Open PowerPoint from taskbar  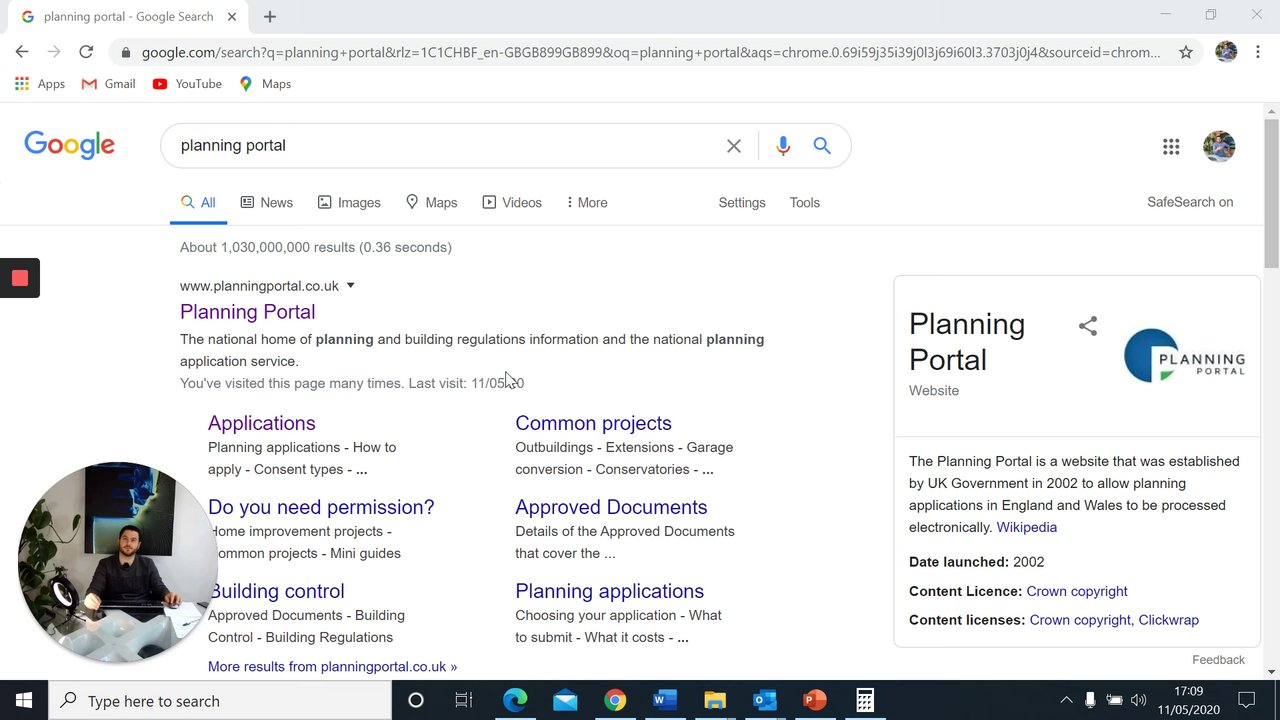(x=815, y=700)
